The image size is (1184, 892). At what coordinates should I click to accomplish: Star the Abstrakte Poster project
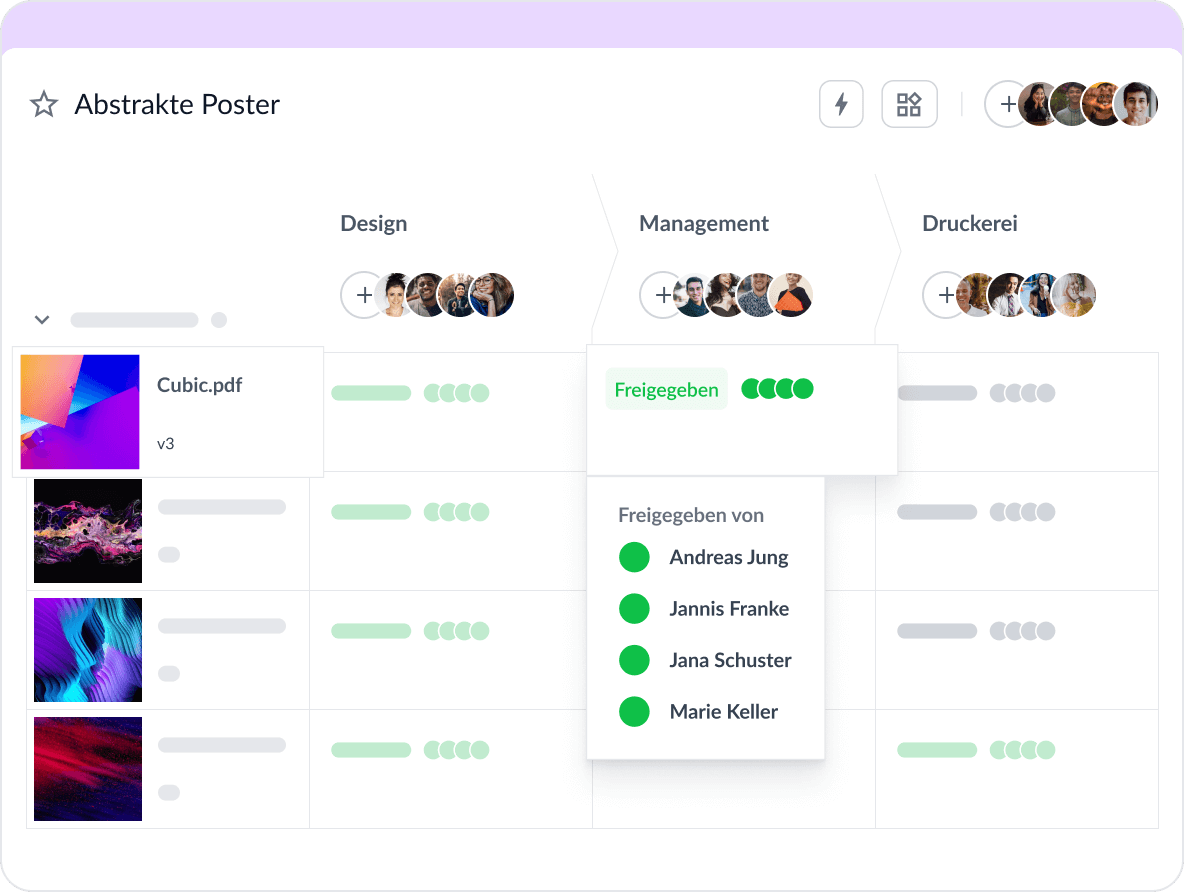[44, 104]
